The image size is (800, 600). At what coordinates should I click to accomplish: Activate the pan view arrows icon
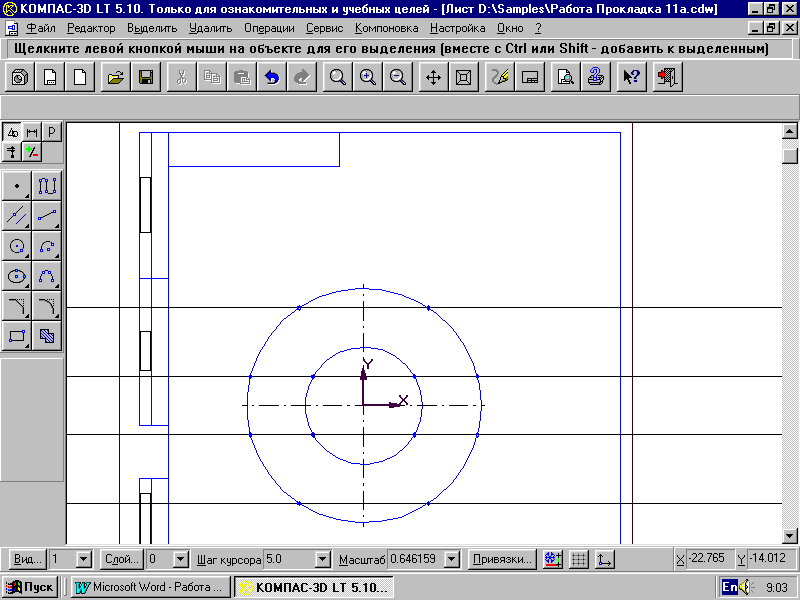coord(434,77)
